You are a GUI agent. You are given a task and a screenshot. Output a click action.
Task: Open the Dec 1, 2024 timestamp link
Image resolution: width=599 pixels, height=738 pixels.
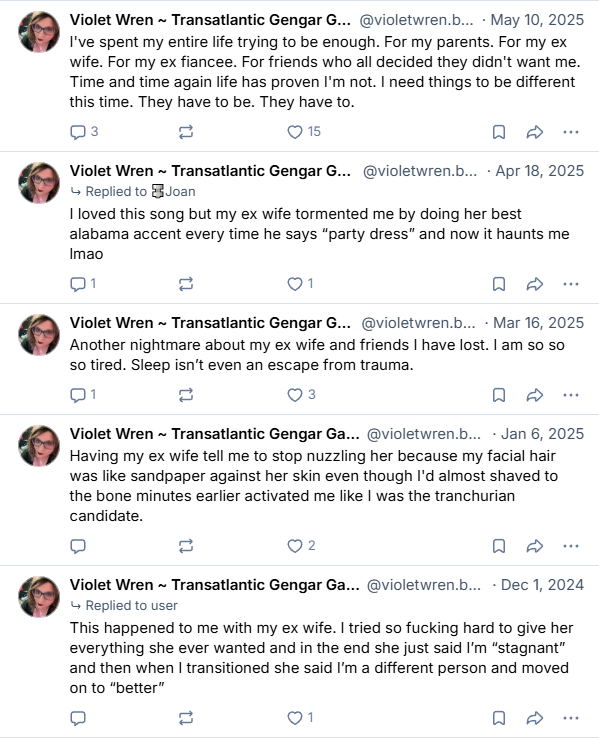[542, 585]
